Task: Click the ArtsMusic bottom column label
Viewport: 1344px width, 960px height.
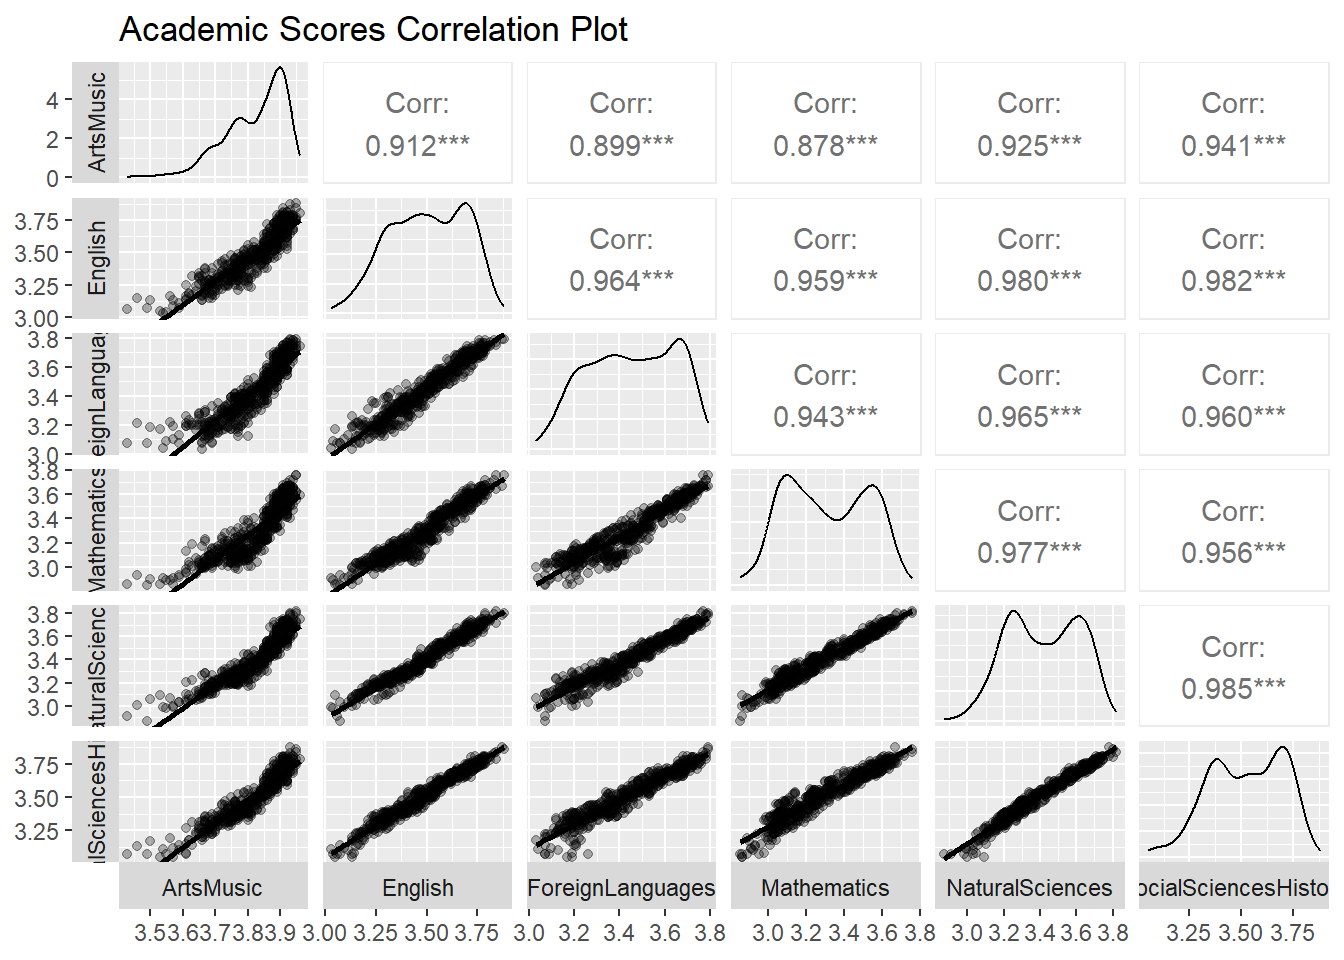Action: [x=213, y=888]
